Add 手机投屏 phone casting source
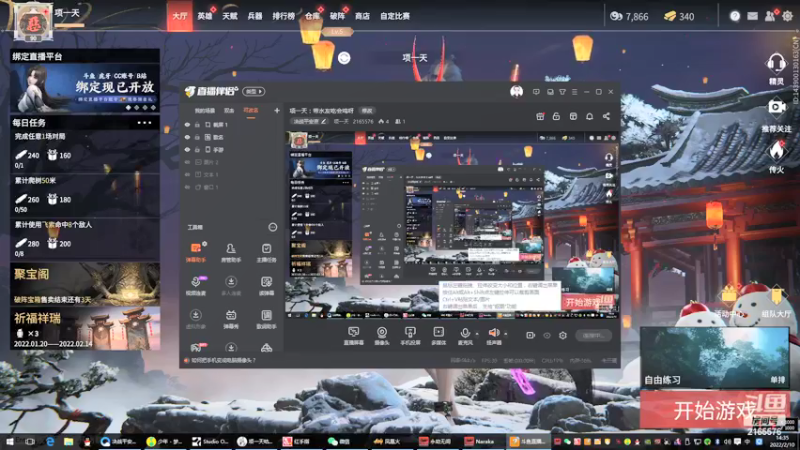 410,336
